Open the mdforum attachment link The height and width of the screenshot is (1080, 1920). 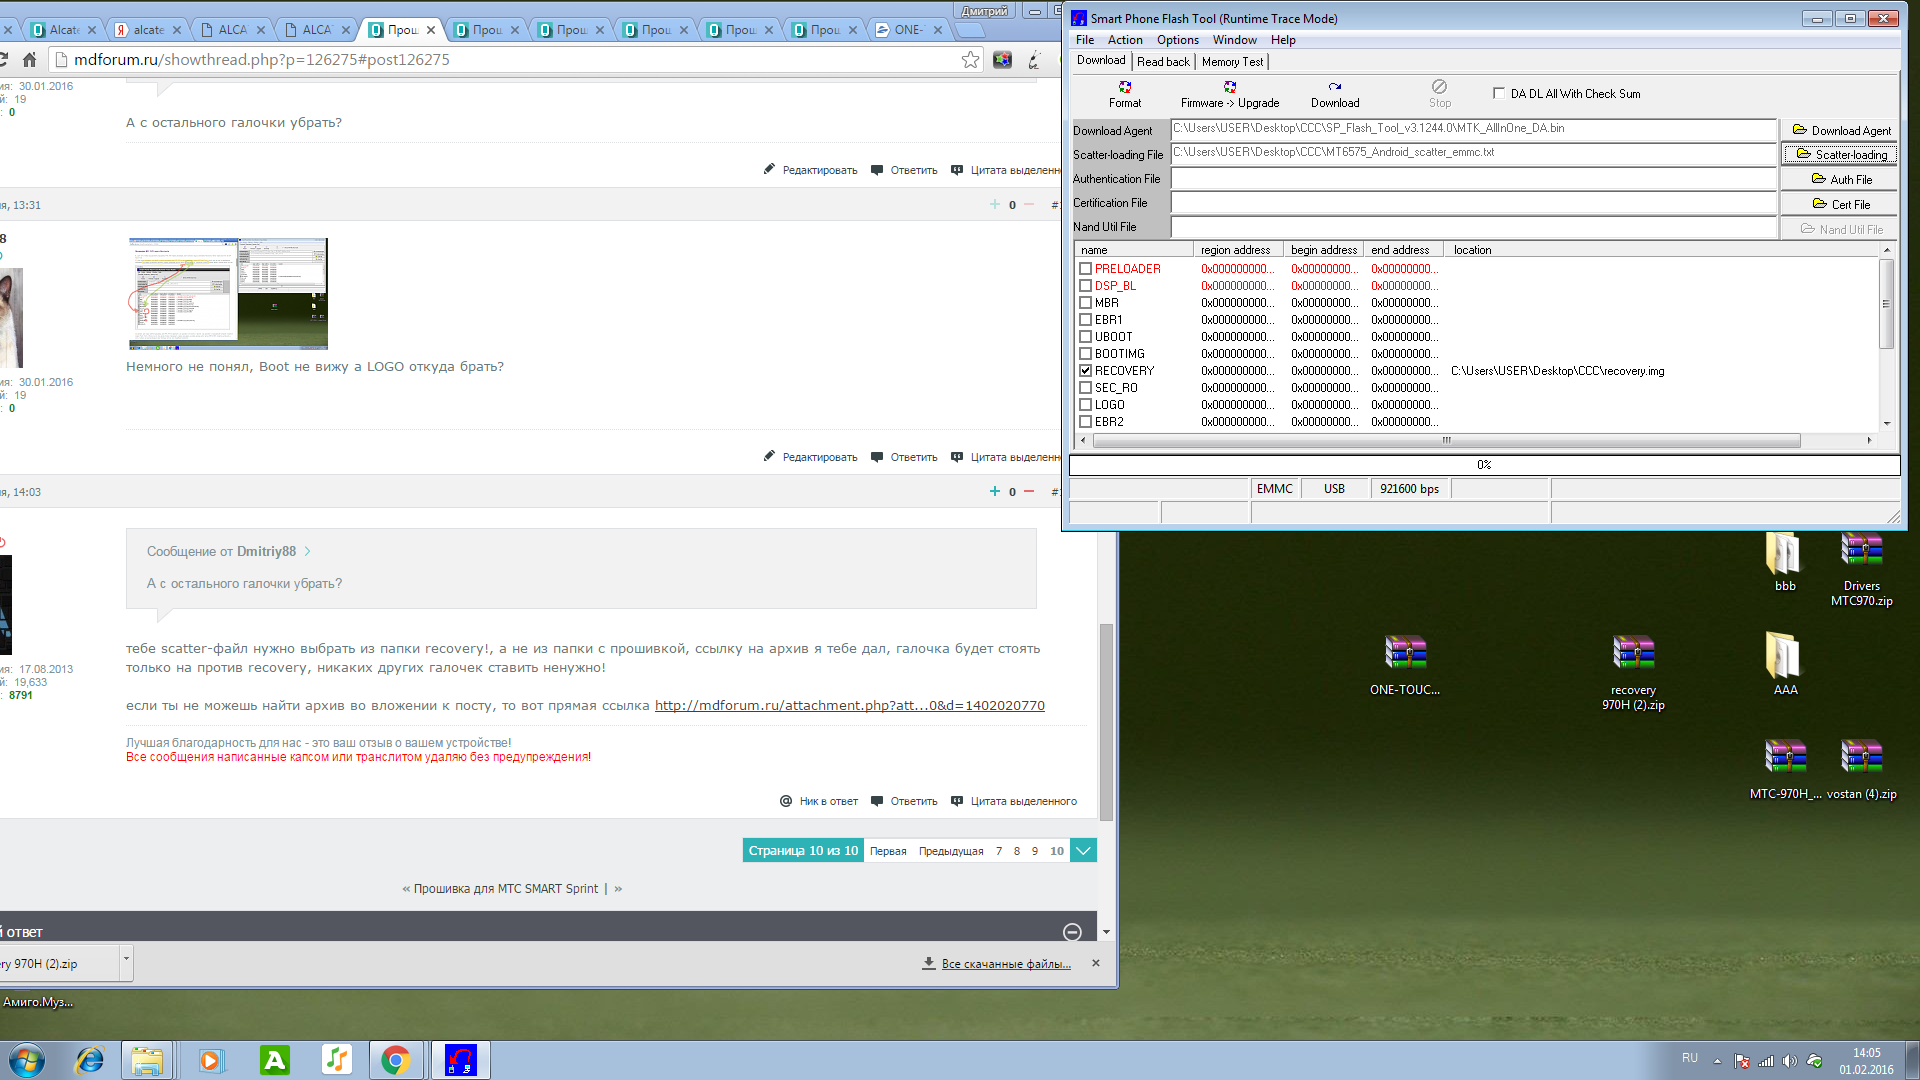[x=849, y=706]
